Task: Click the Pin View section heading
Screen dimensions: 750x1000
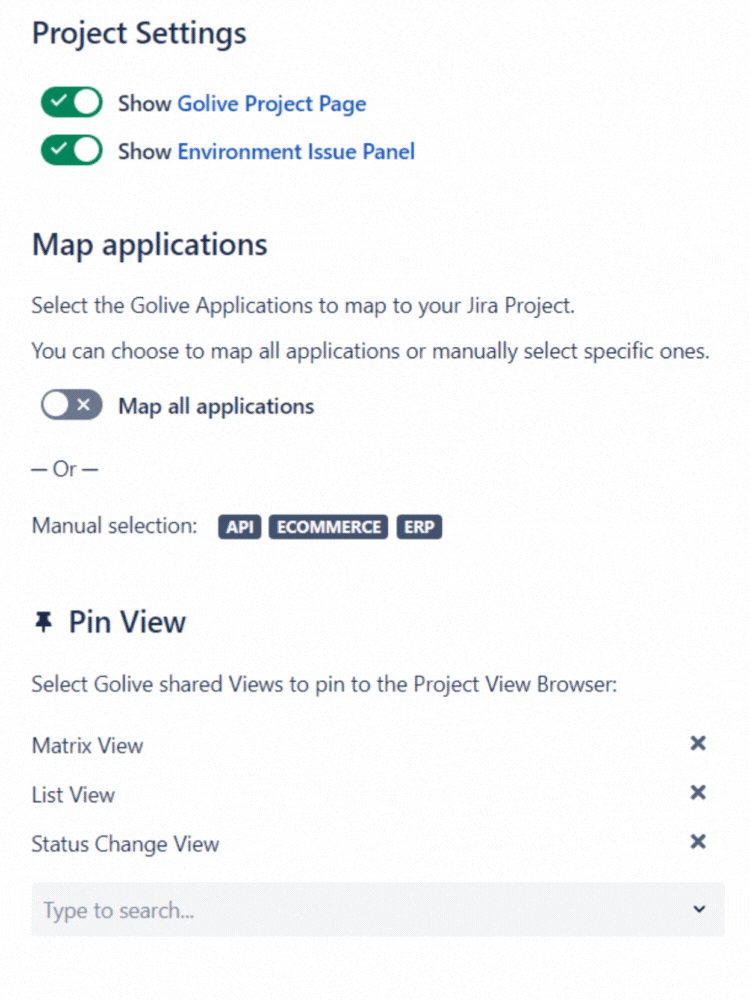Action: pos(127,621)
